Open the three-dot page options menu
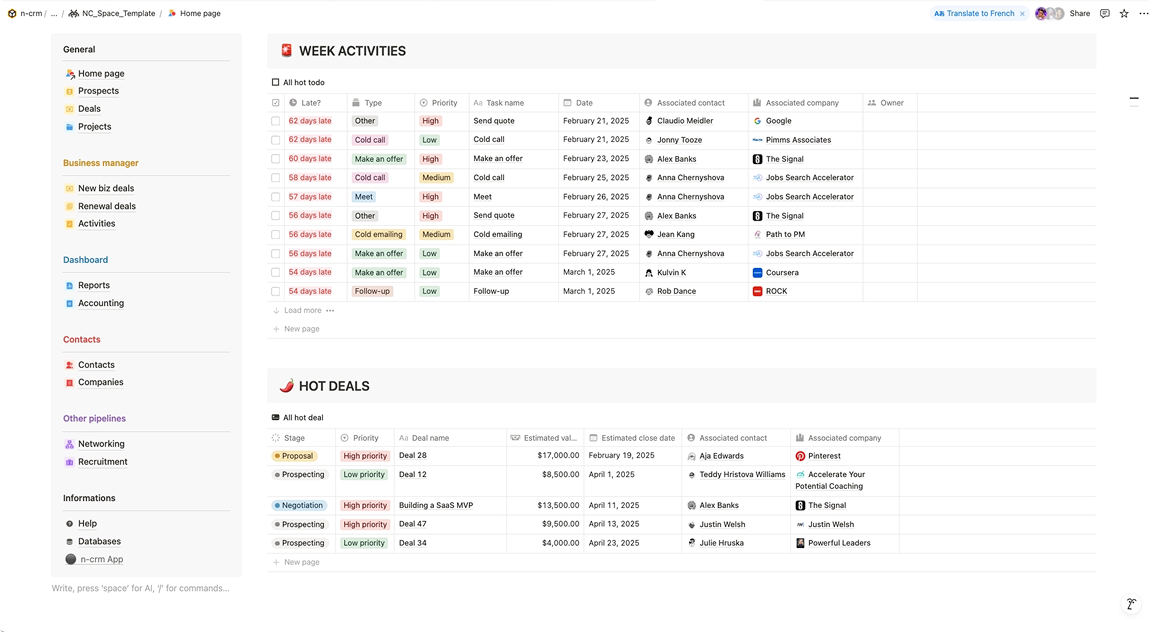The image size is (1150, 632). [x=1143, y=13]
